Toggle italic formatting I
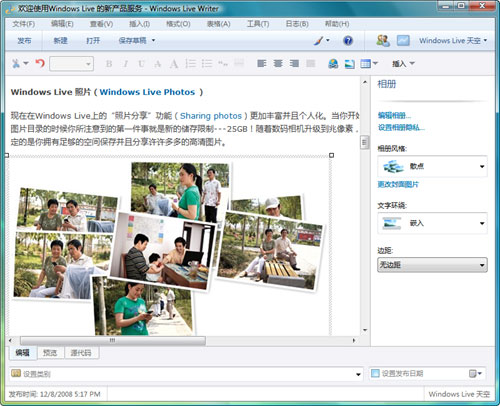The height and width of the screenshot is (406, 500). pyautogui.click(x=125, y=64)
